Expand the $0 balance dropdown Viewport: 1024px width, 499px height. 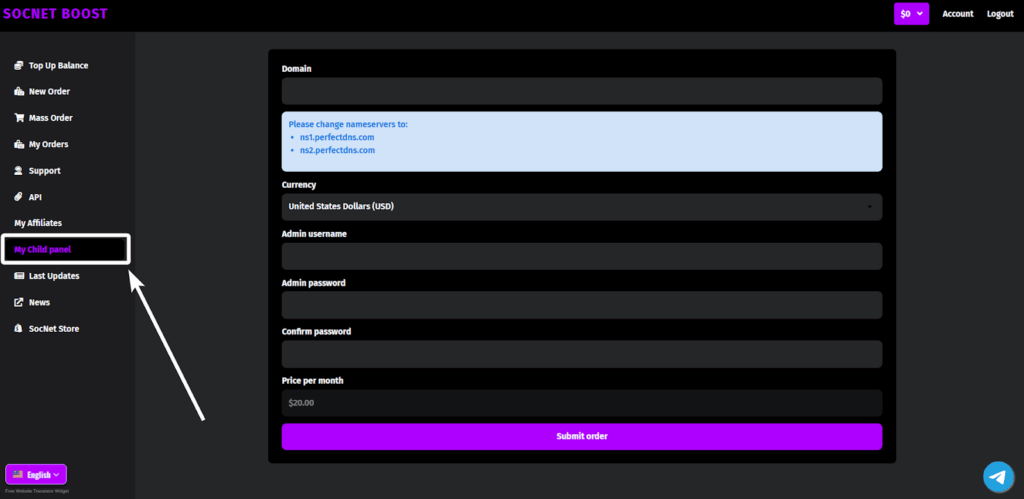coord(911,14)
